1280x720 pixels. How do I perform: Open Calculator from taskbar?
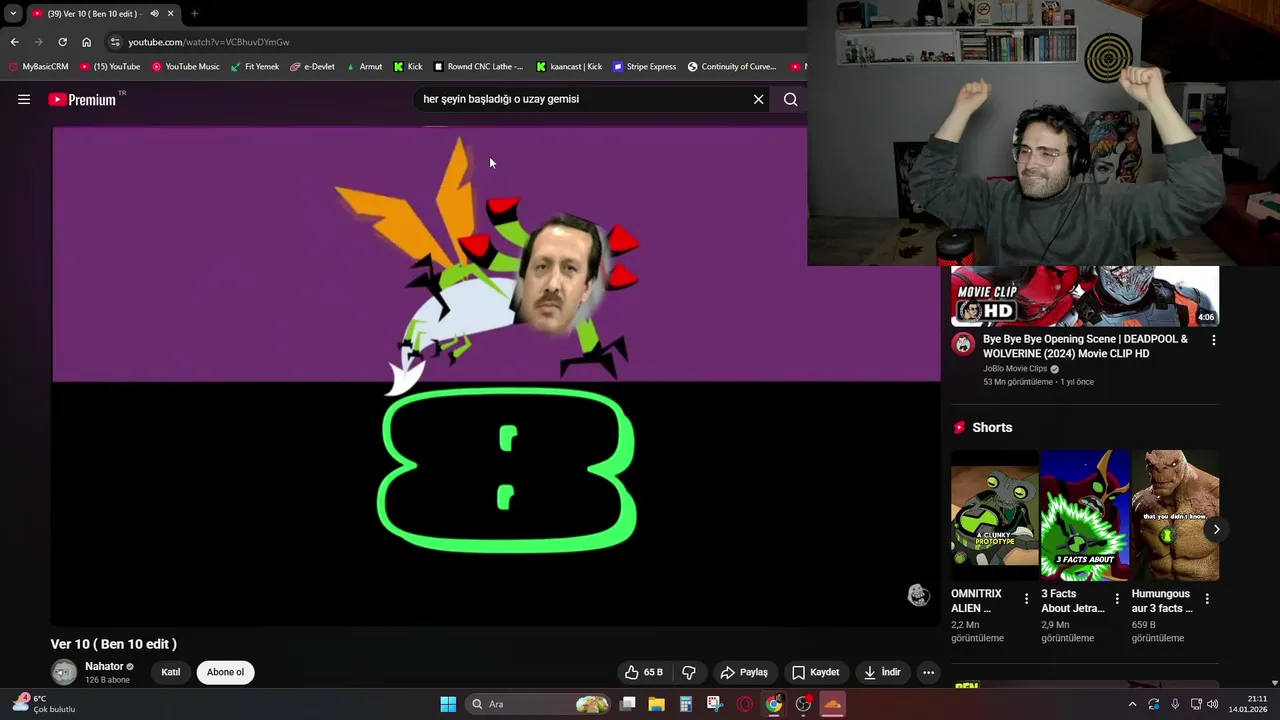pyautogui.click(x=685, y=704)
